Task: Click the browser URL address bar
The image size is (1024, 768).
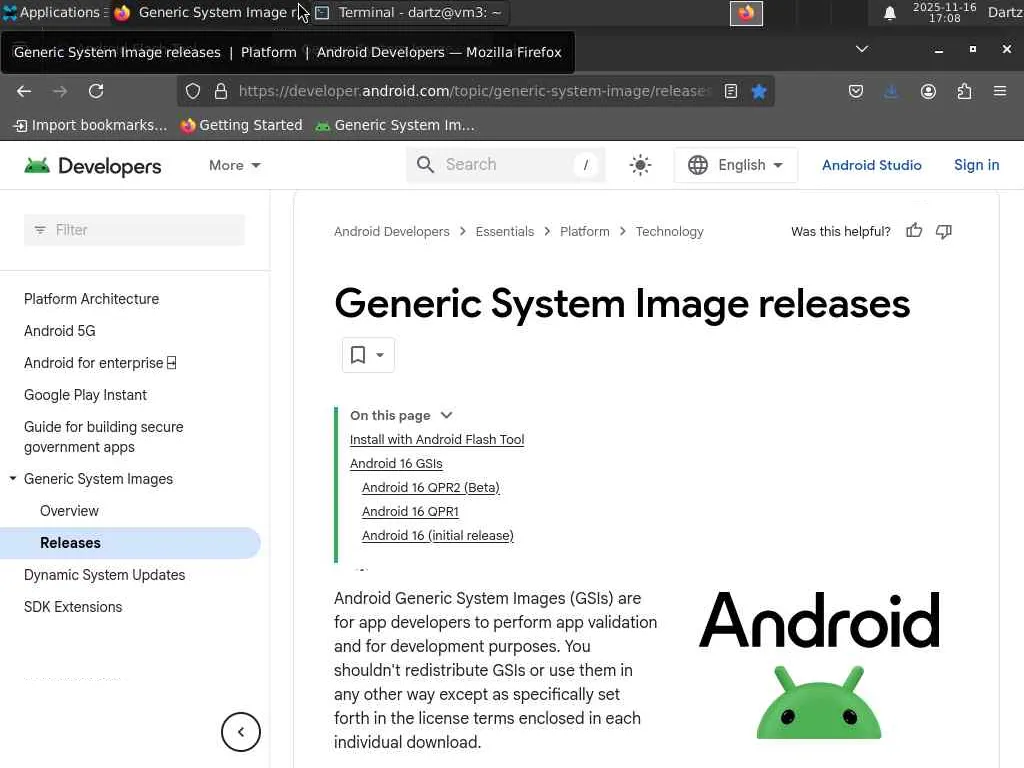Action: click(475, 91)
